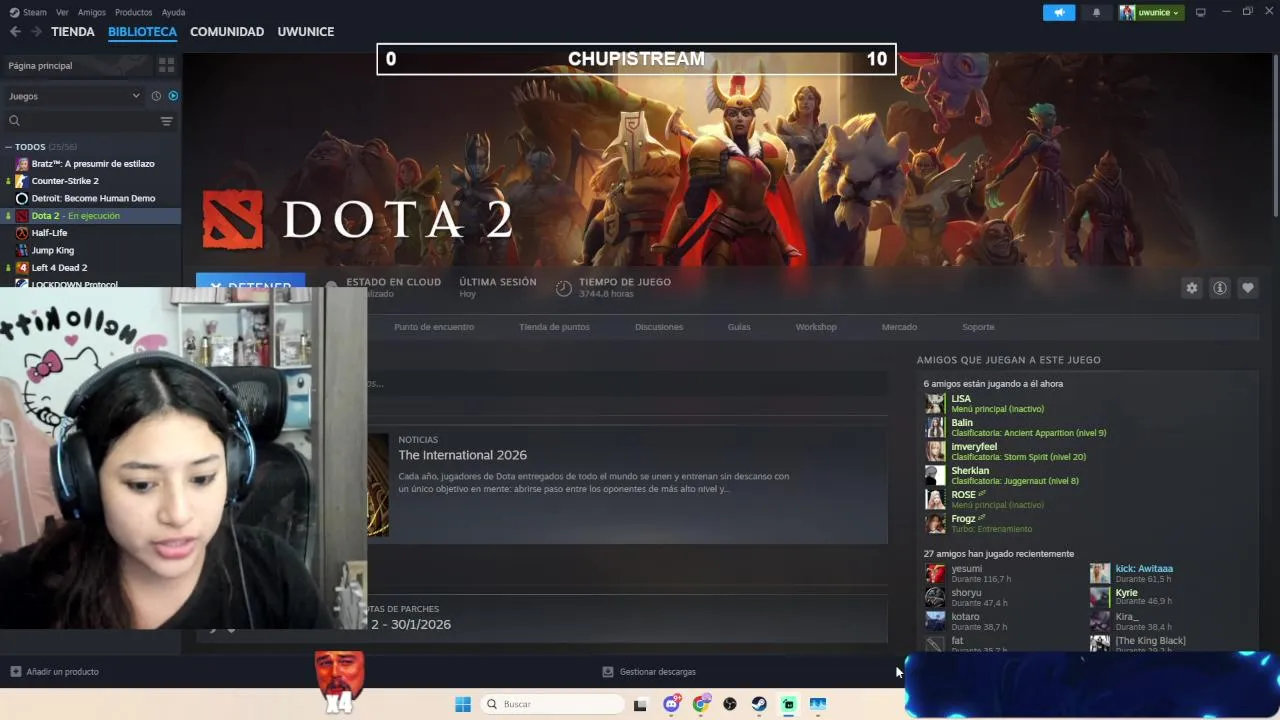Open the Amigos menu
Viewport: 1280px width, 720px height.
click(x=91, y=12)
